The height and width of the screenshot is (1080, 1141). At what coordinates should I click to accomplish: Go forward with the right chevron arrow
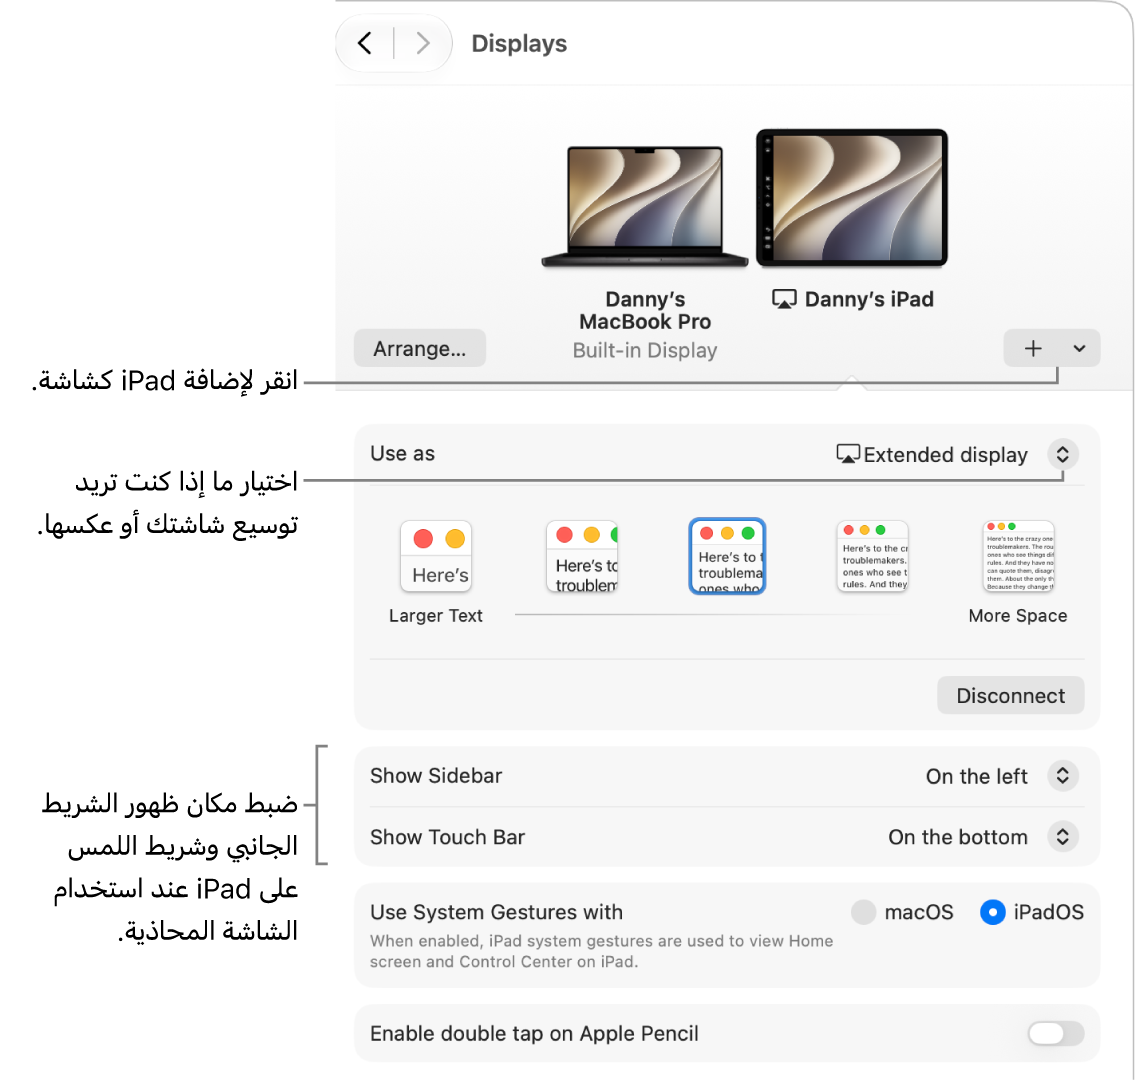tap(423, 44)
